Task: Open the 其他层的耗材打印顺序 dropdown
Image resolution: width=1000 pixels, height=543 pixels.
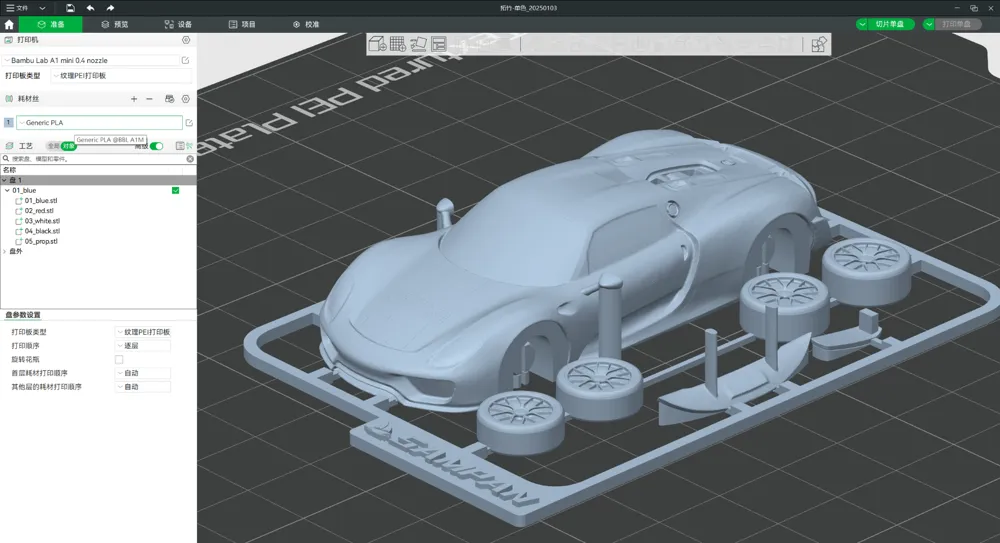Action: pos(143,387)
